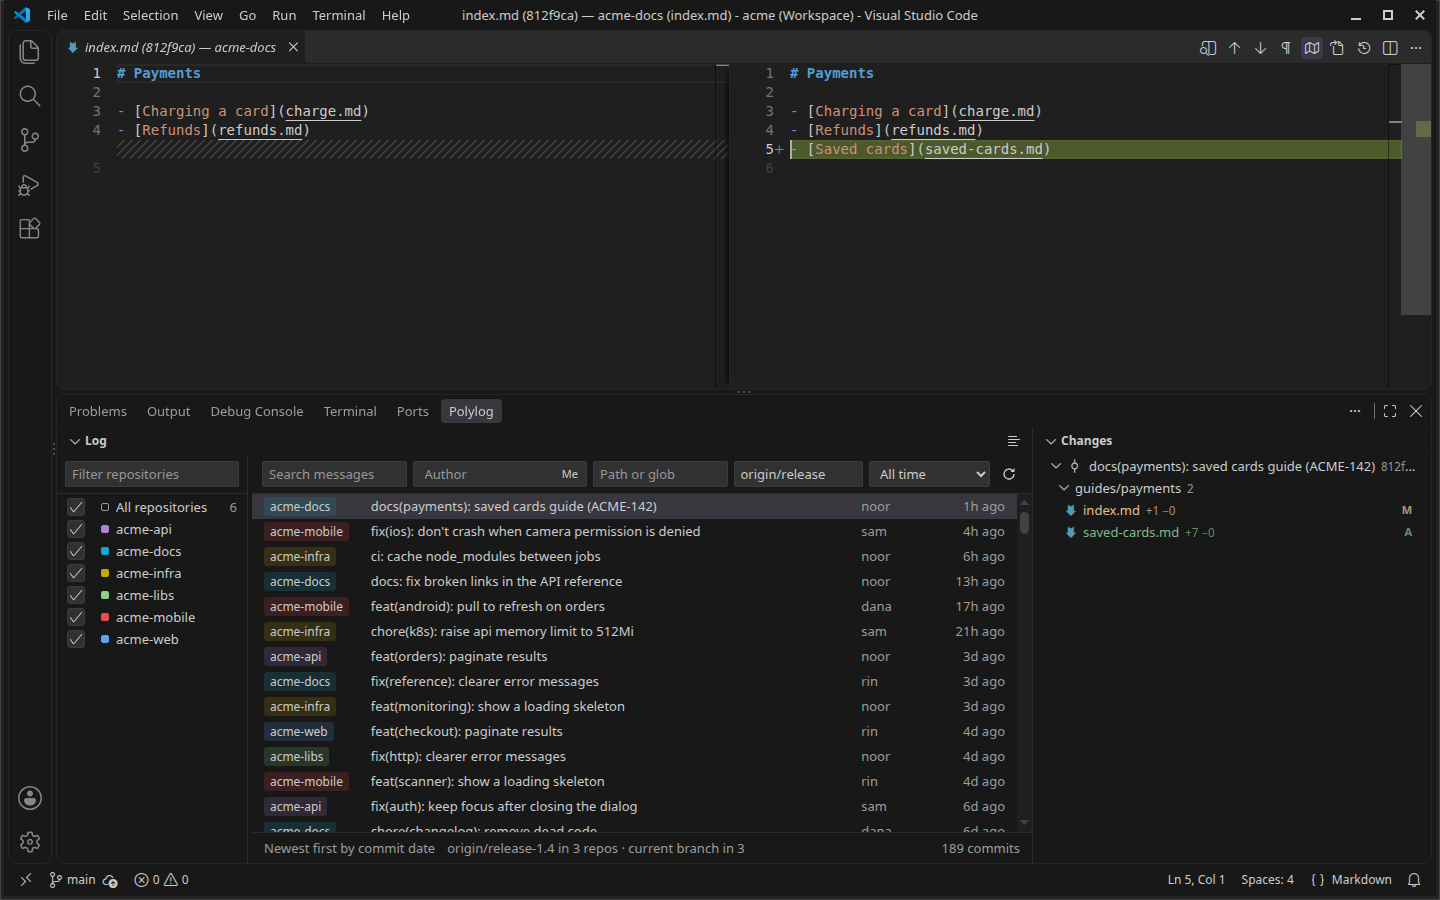Click the 'Search messages' input field
1440x900 pixels.
coord(334,474)
